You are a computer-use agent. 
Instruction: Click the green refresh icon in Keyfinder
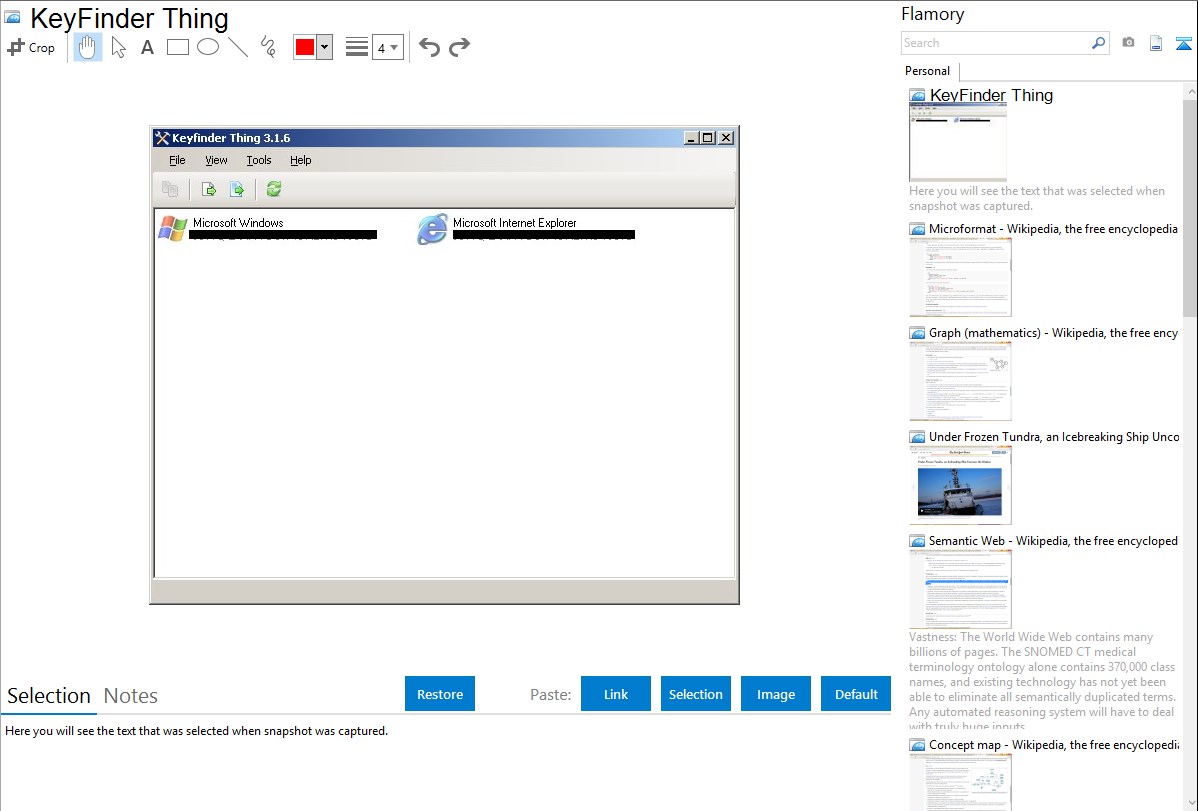click(274, 189)
